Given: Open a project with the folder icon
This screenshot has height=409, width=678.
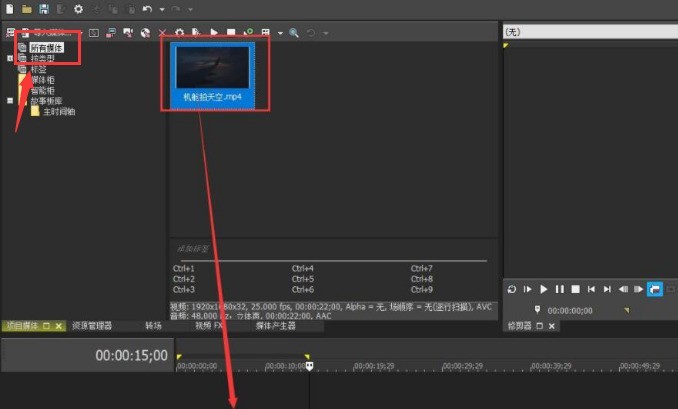Looking at the screenshot, I should click(x=27, y=9).
